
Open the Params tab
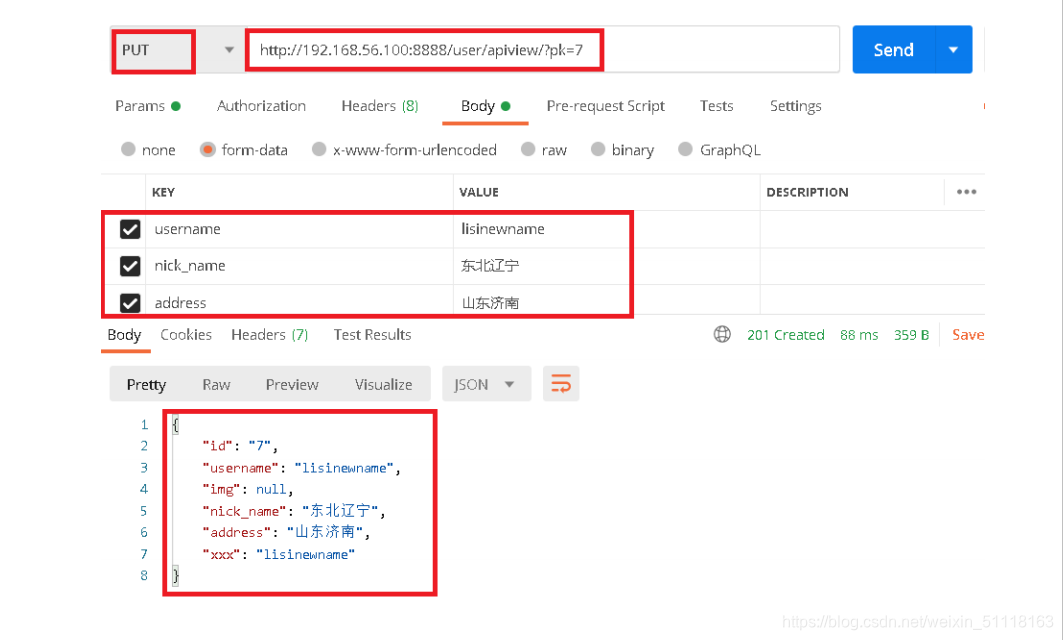pos(148,106)
